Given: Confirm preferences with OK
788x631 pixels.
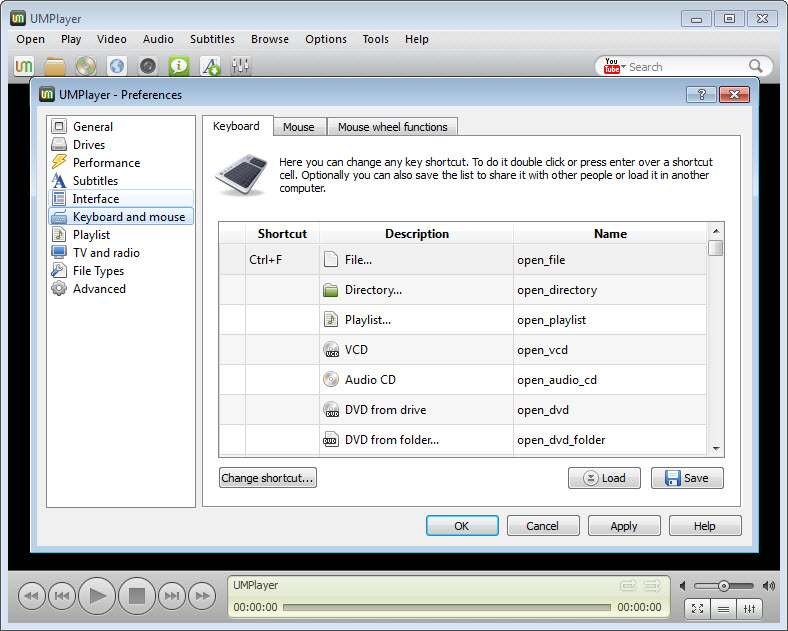Looking at the screenshot, I should [462, 525].
